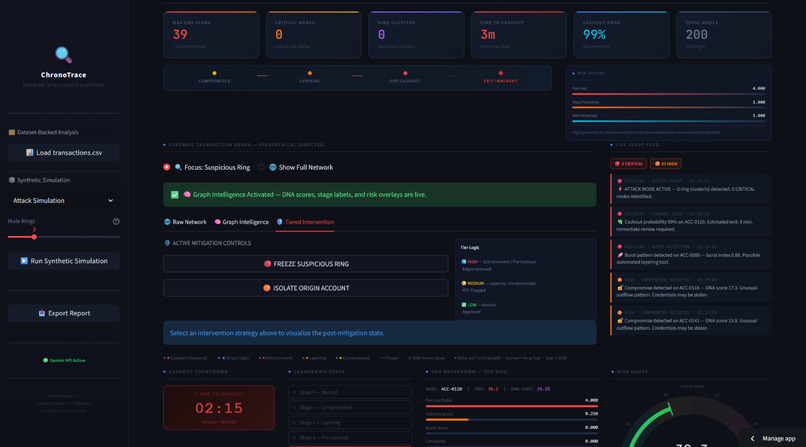
Task: Click the rocket icon in the burst pattern alert
Action: [620, 255]
